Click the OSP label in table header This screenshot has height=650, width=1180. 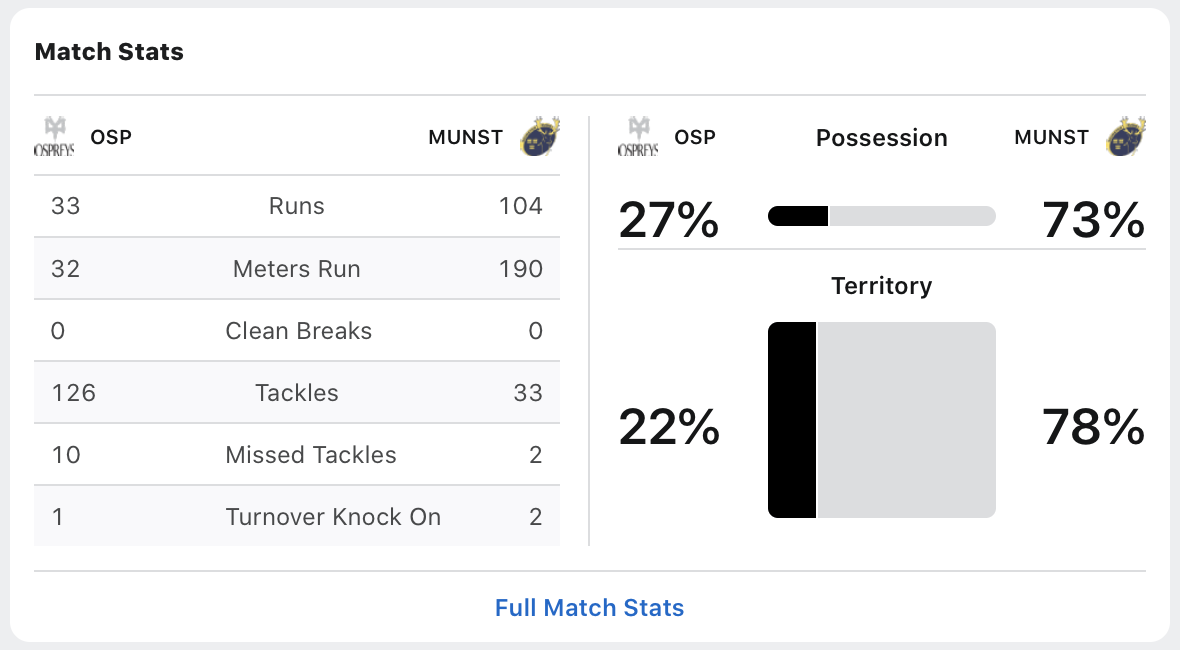pos(111,137)
